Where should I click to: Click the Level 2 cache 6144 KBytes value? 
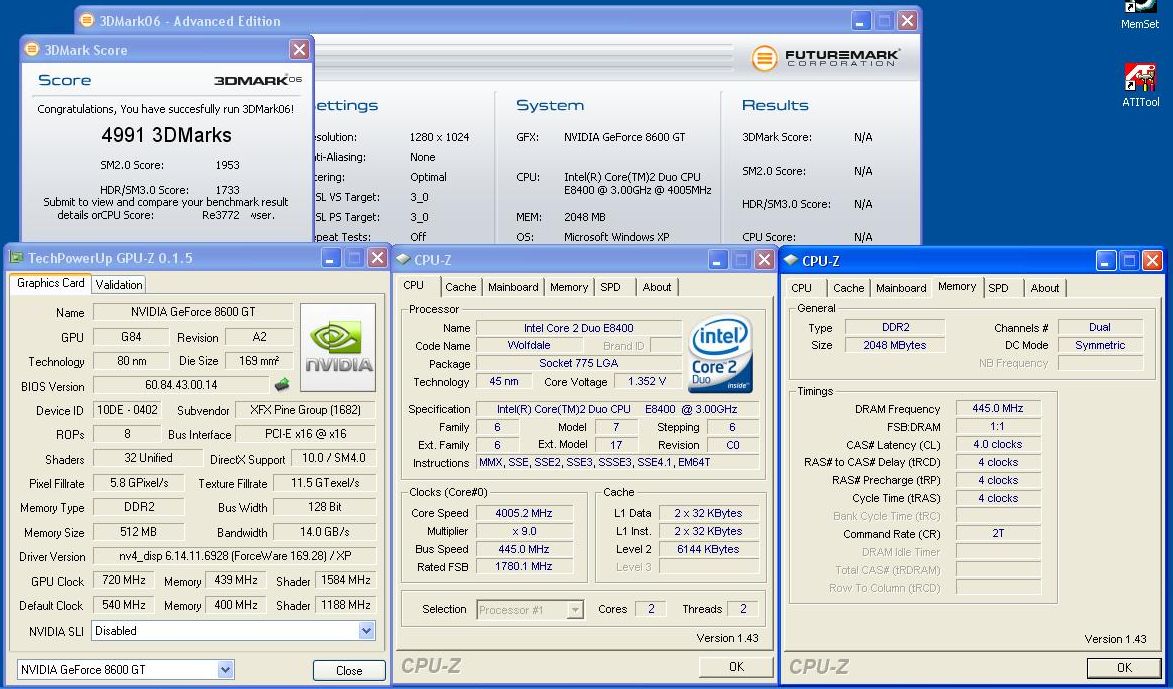(x=708, y=549)
